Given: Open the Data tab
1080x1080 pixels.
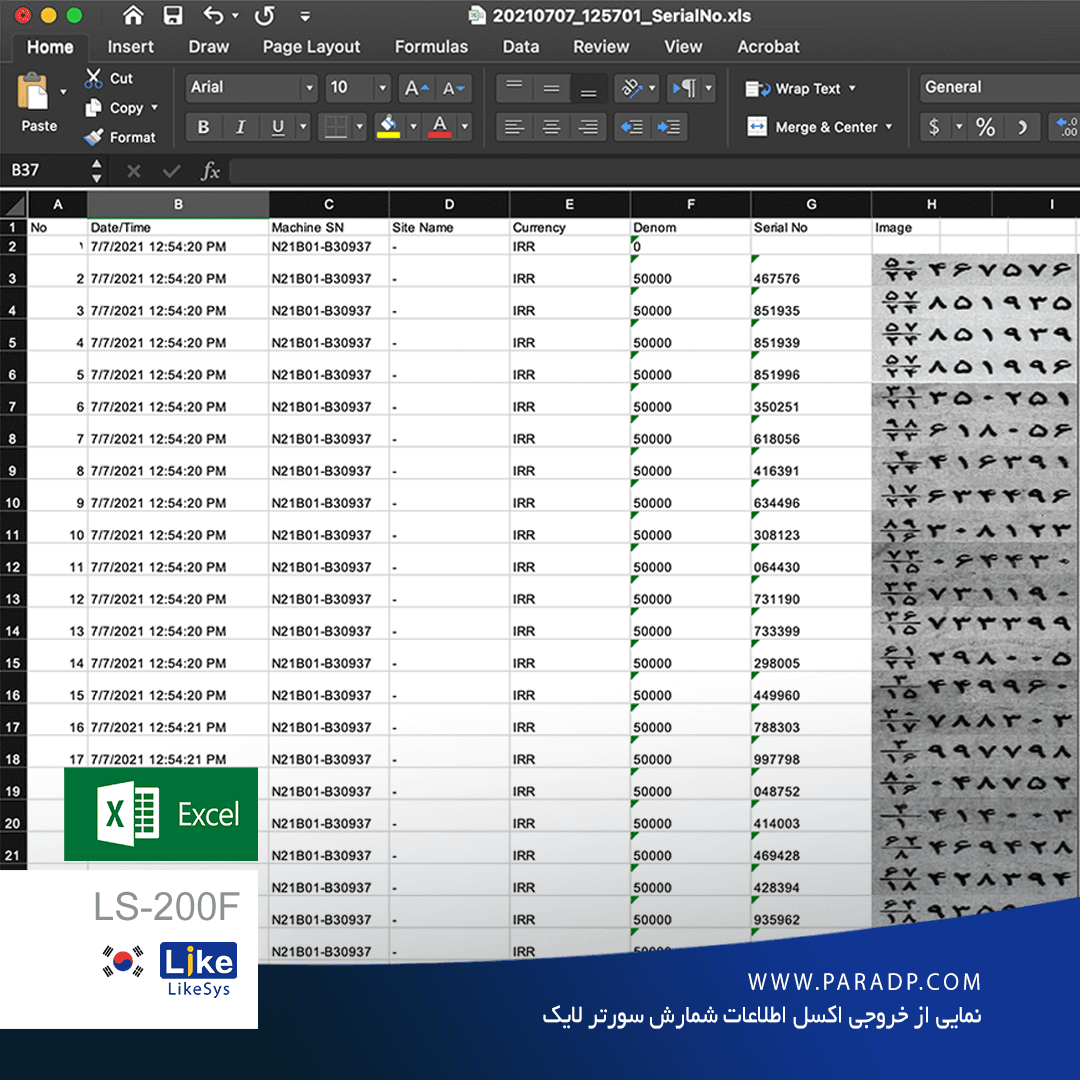Looking at the screenshot, I should pos(521,47).
